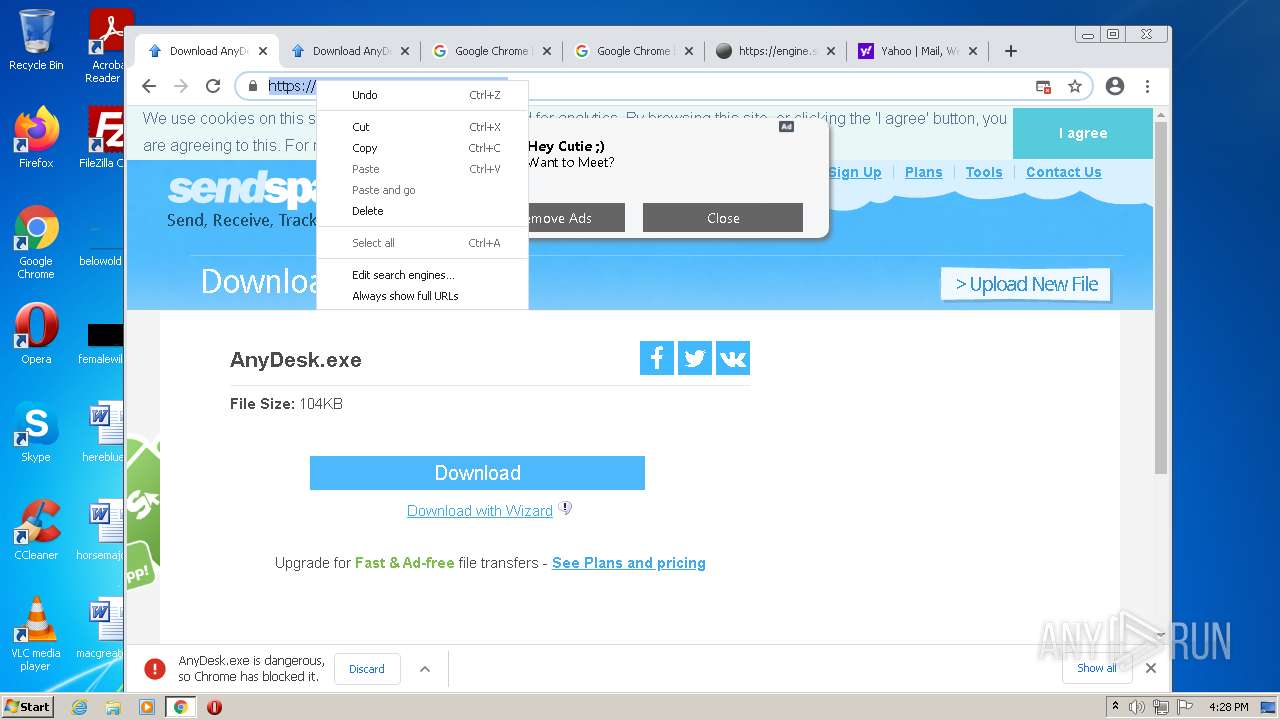Close the downloads bar
Image resolution: width=1280 pixels, height=720 pixels.
(x=1151, y=668)
